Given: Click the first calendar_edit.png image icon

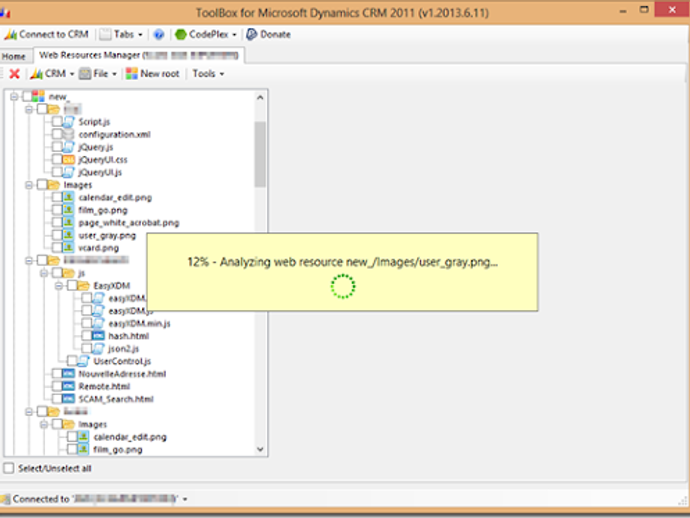Looking at the screenshot, I should (69, 197).
